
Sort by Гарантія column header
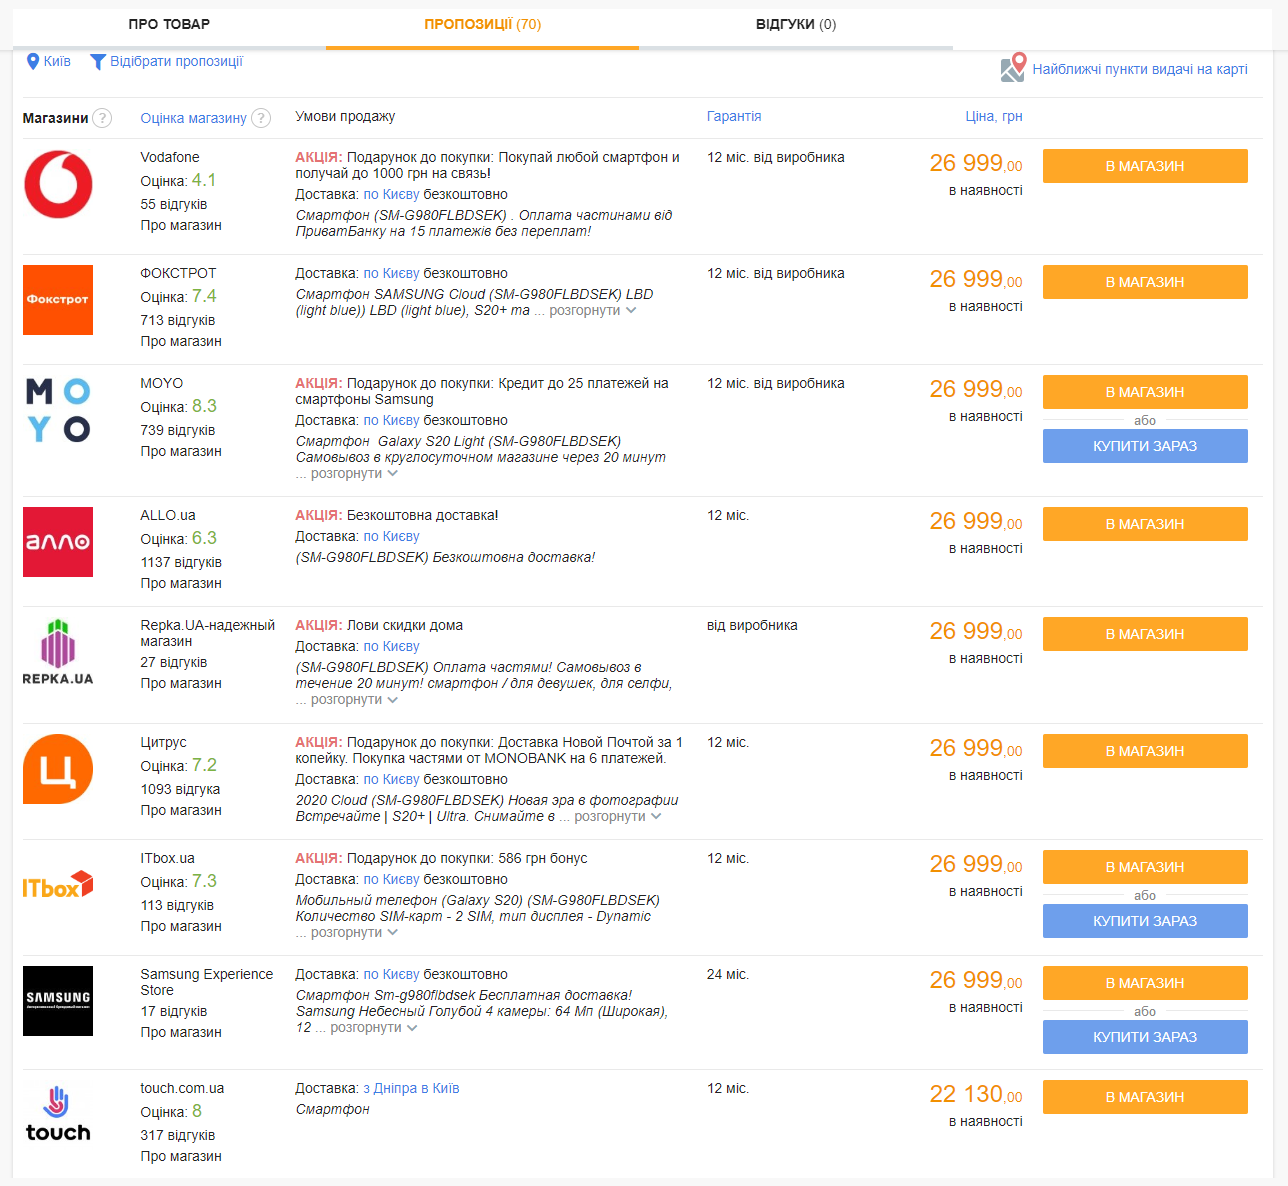pos(734,116)
